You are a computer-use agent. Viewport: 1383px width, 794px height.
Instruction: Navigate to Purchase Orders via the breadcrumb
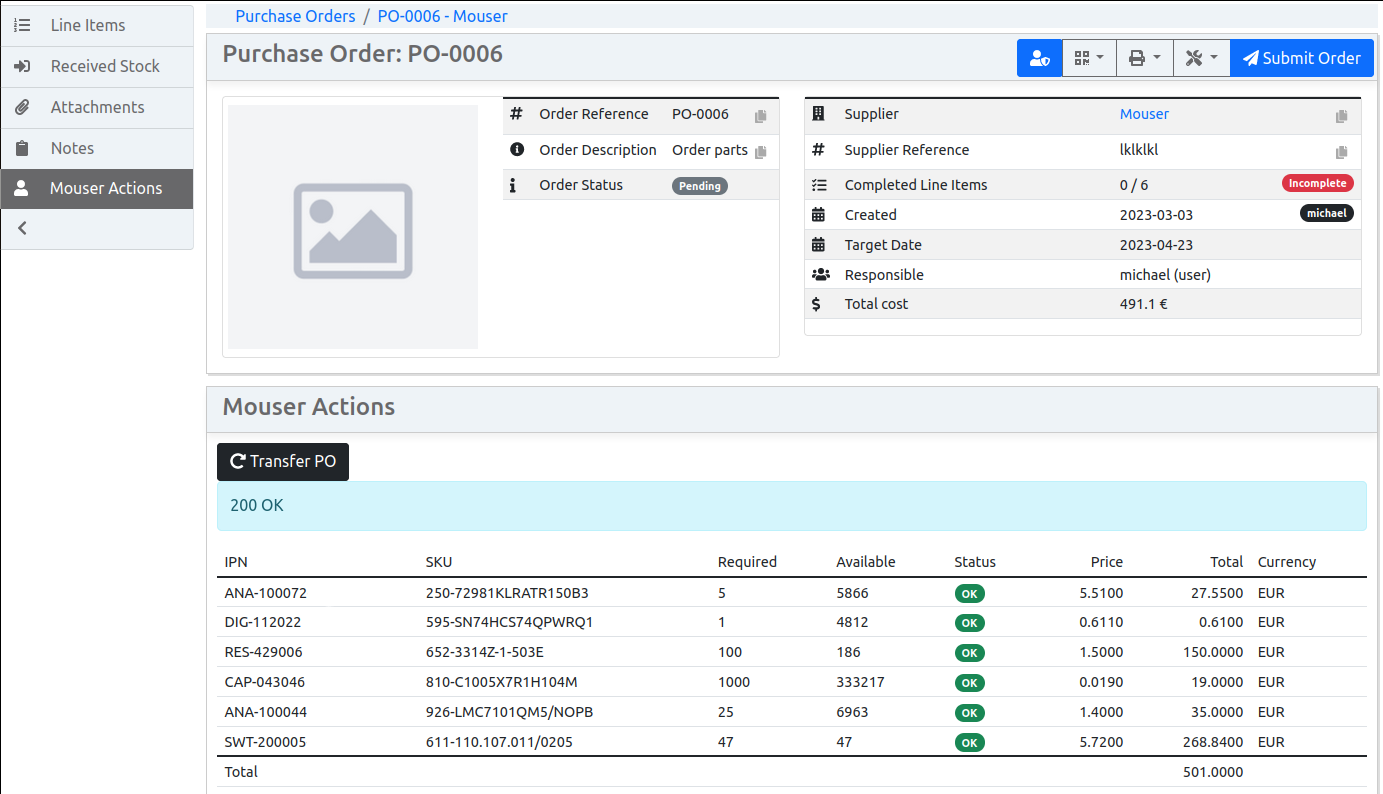coord(295,16)
